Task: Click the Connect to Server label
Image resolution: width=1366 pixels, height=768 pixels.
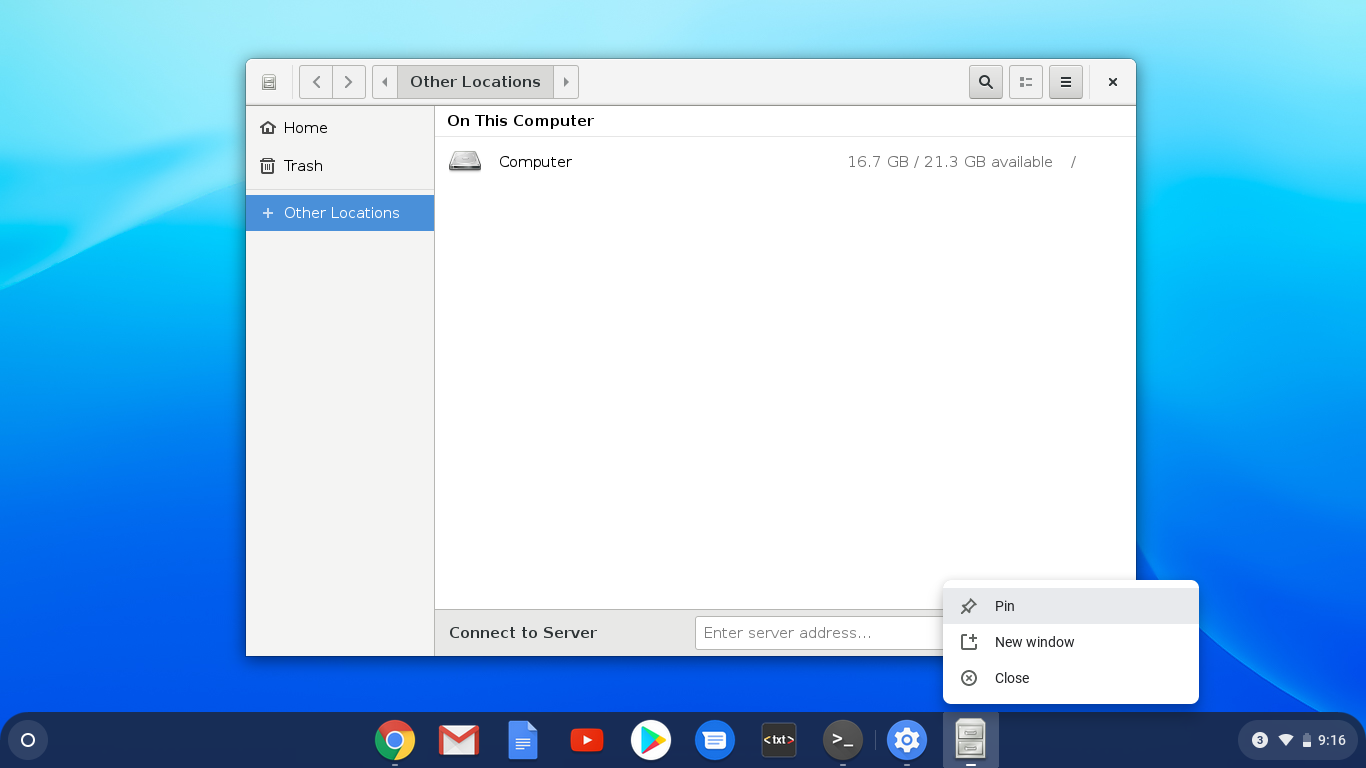Action: click(523, 633)
